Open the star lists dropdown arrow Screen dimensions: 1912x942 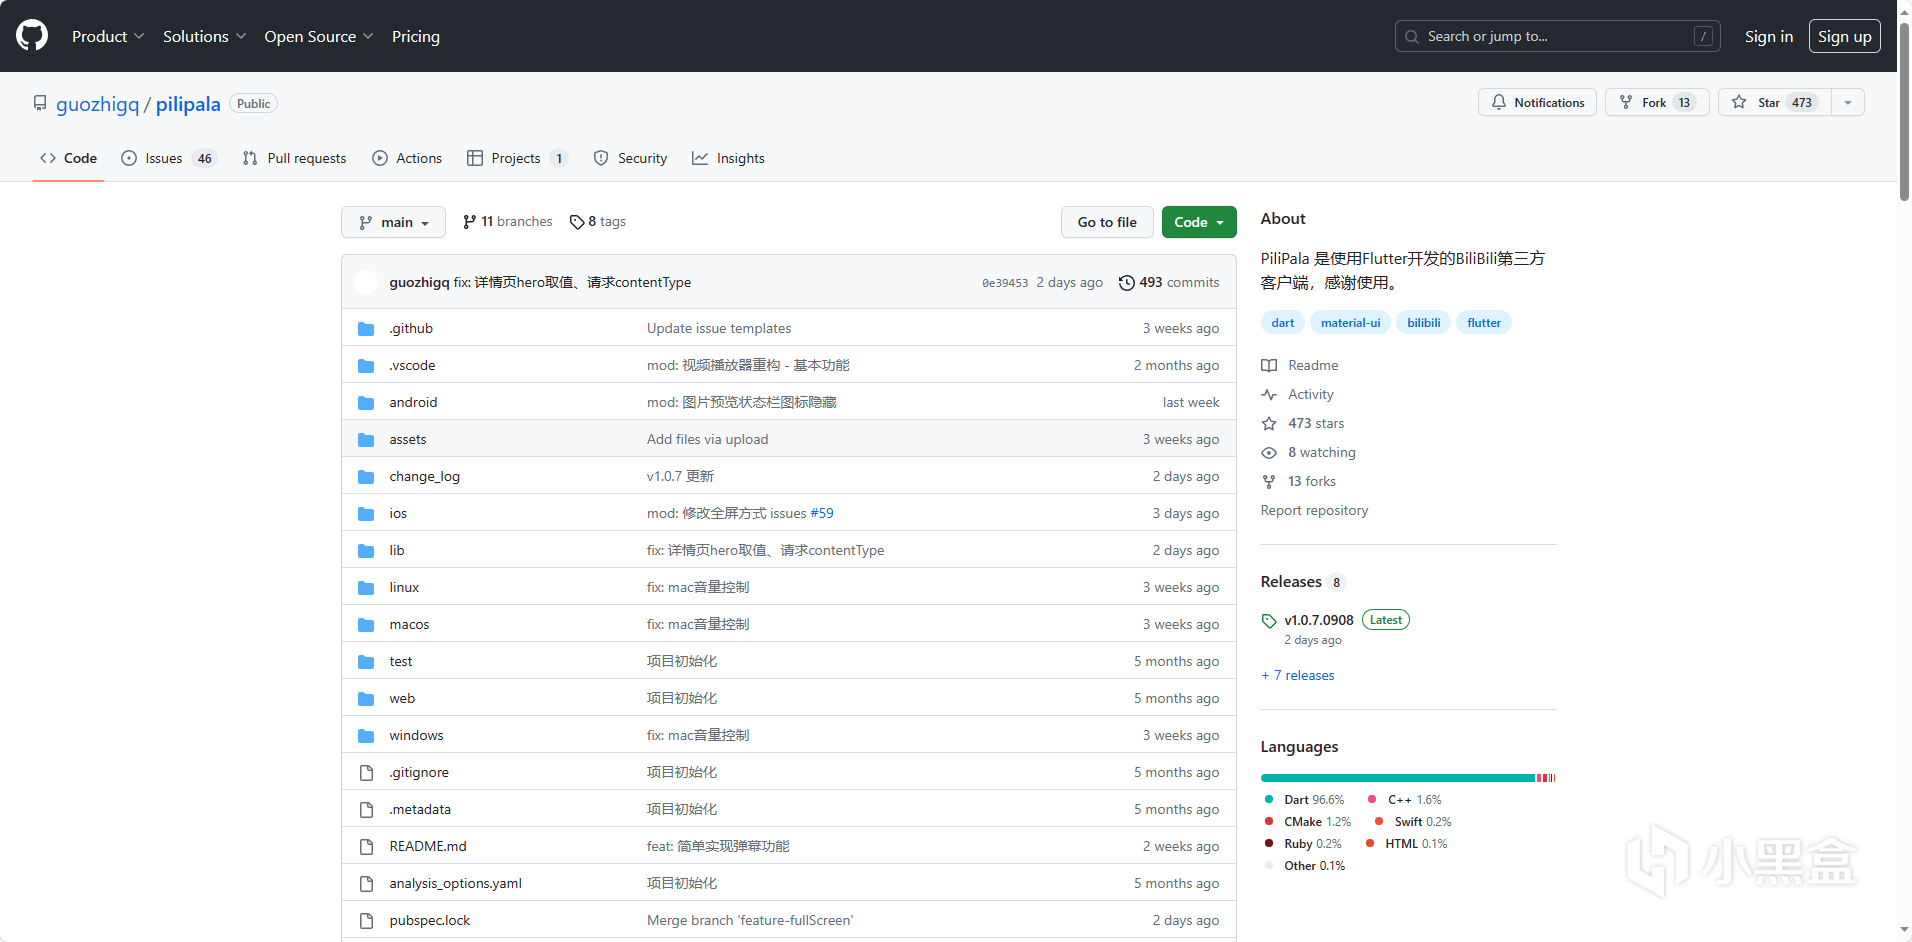pos(1848,102)
